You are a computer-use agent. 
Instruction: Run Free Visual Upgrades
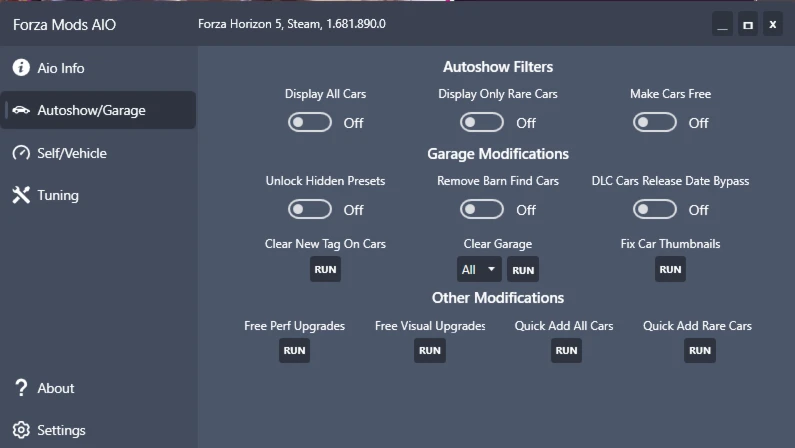coord(430,350)
